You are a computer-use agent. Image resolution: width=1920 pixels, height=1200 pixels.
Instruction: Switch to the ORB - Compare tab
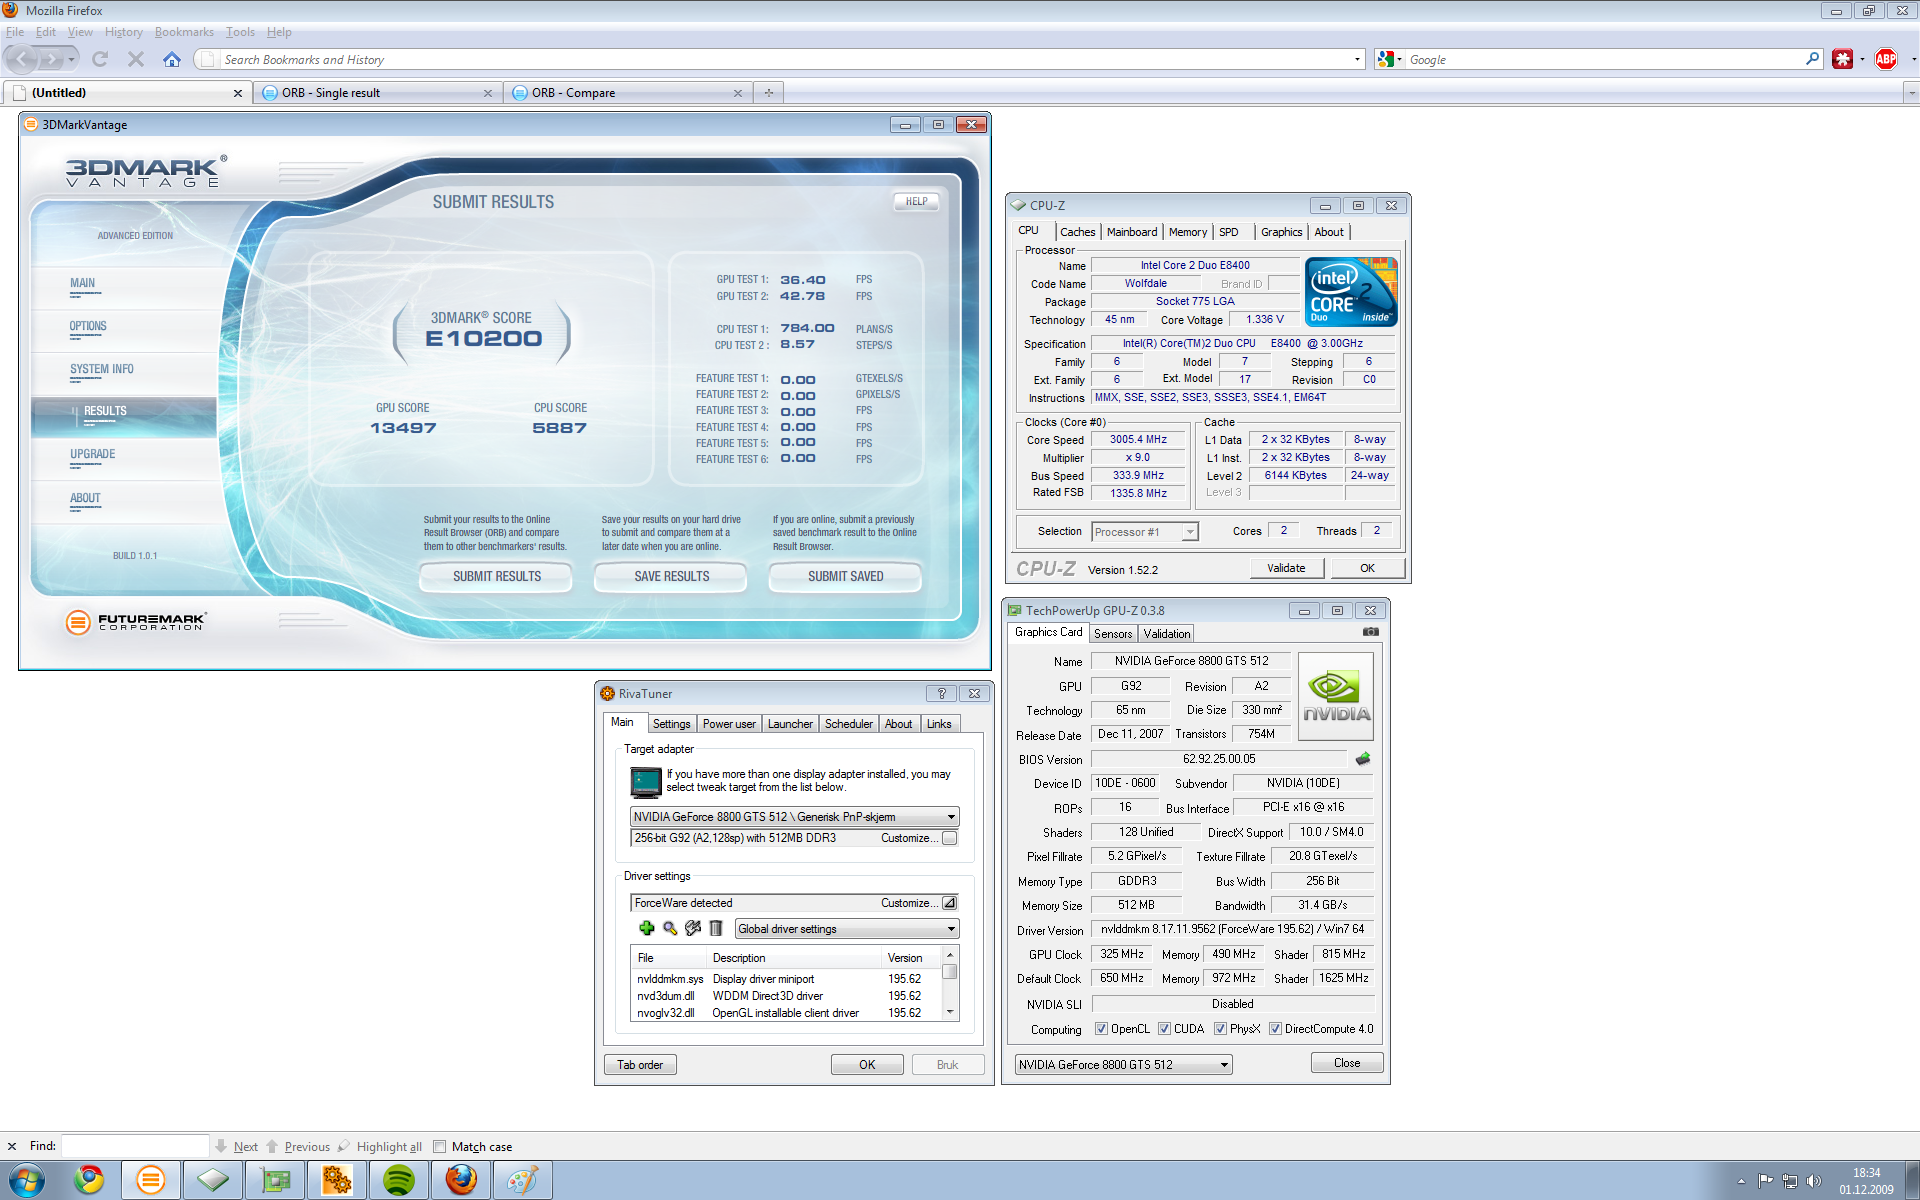click(628, 93)
